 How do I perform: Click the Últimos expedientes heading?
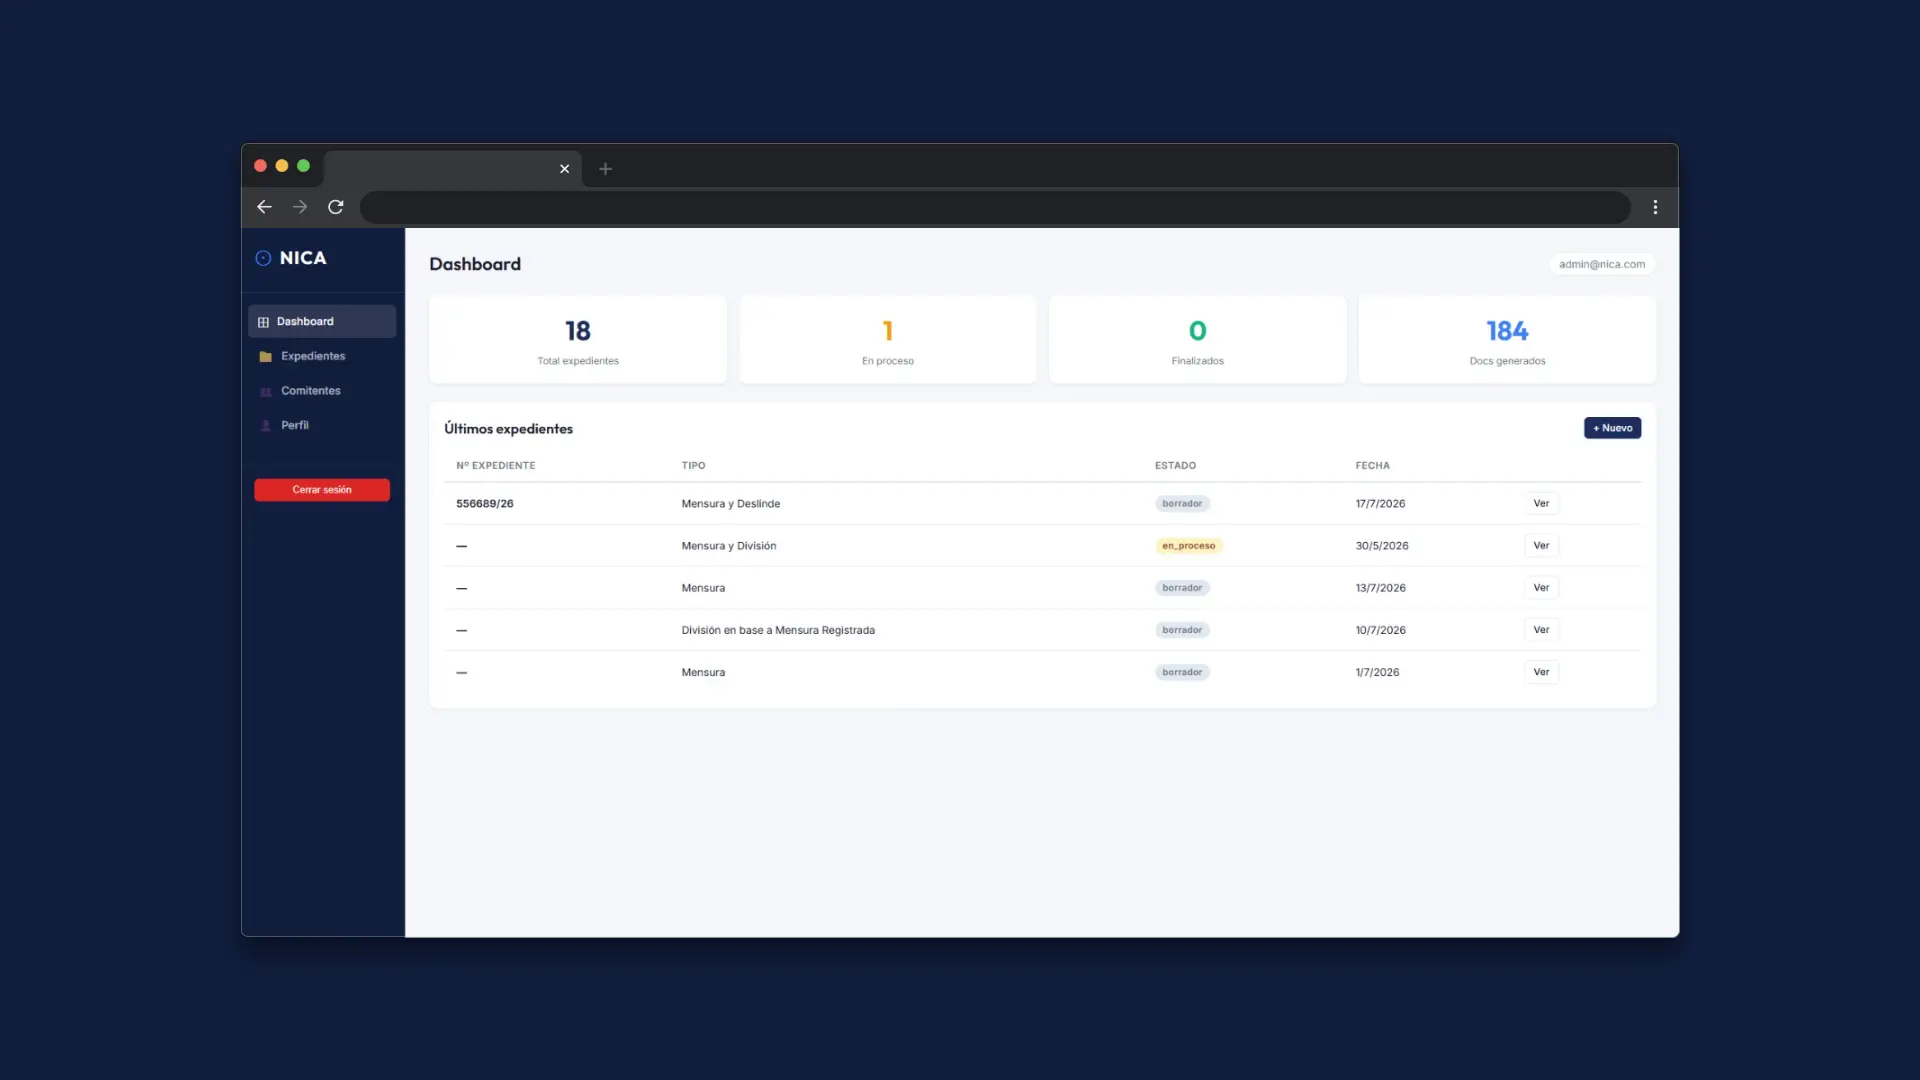(508, 429)
